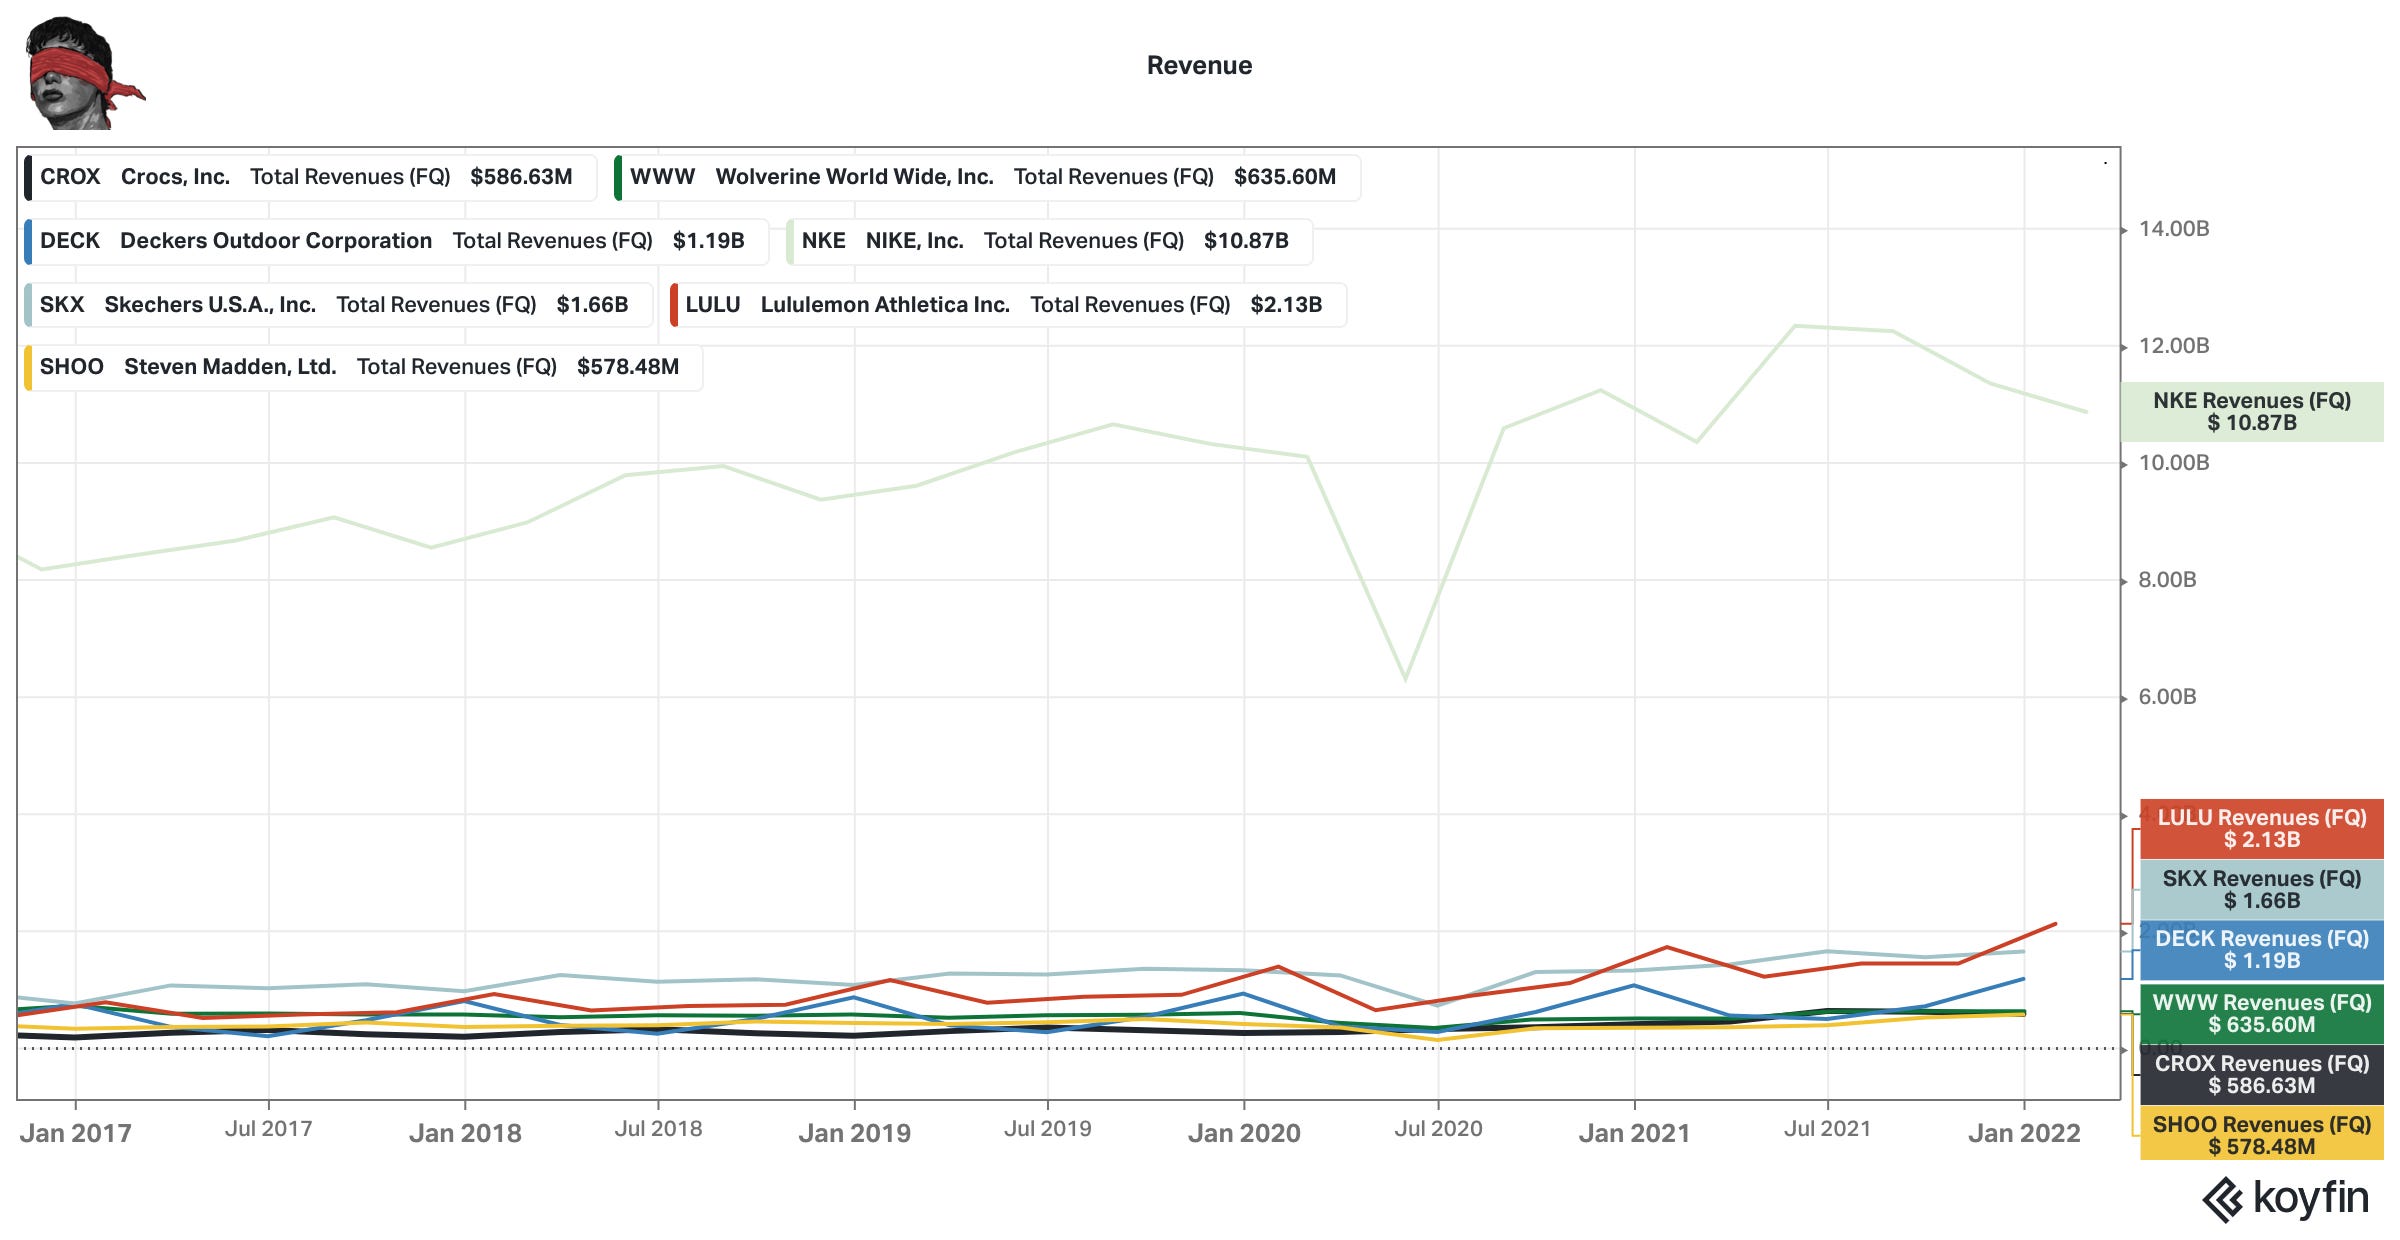Click the Koyfin logo icon
This screenshot has height=1240, width=2400.
coord(2223,1200)
